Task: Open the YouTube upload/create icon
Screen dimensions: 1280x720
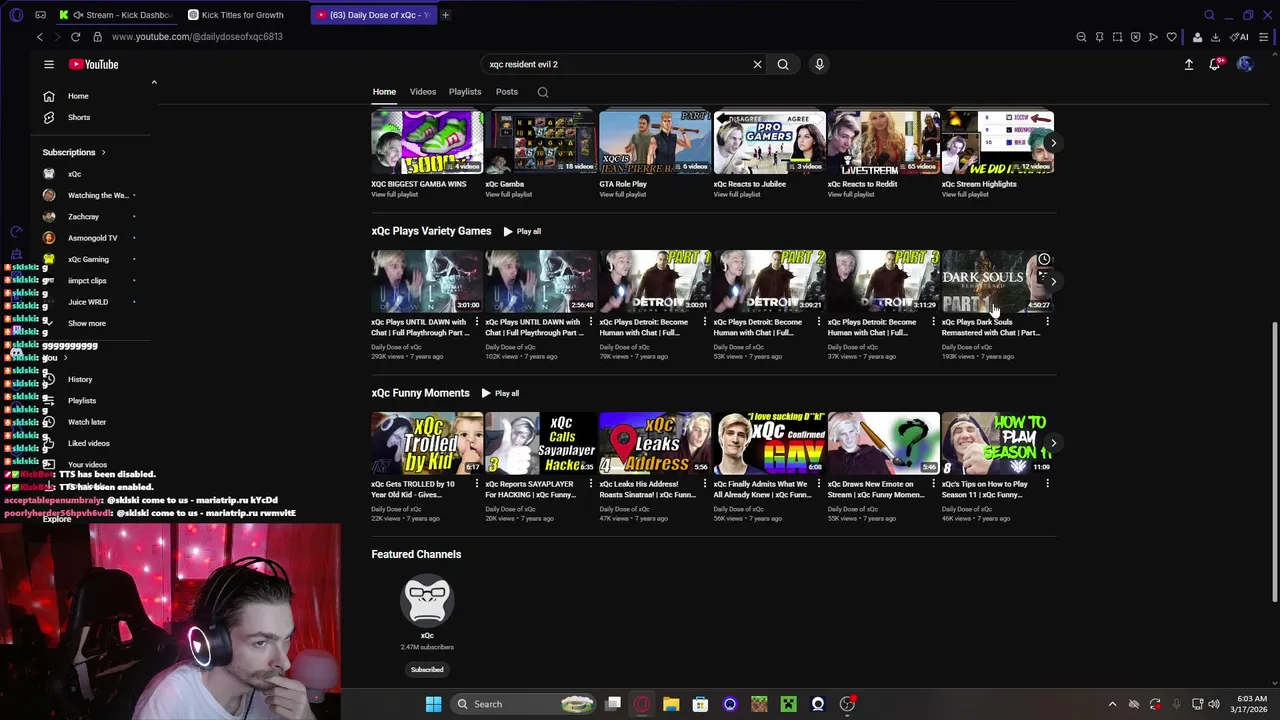Action: coord(1189,64)
